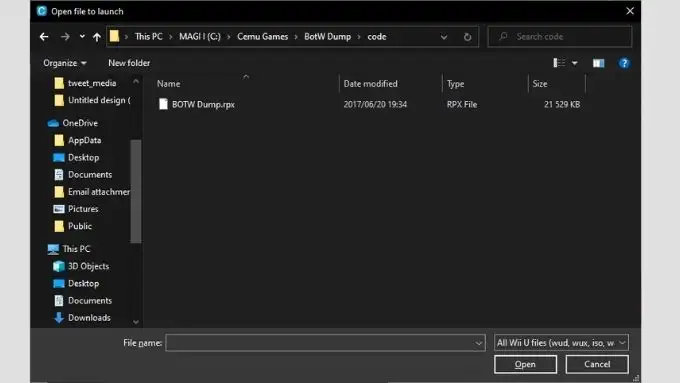Click the code folder in breadcrumb

[x=377, y=36]
